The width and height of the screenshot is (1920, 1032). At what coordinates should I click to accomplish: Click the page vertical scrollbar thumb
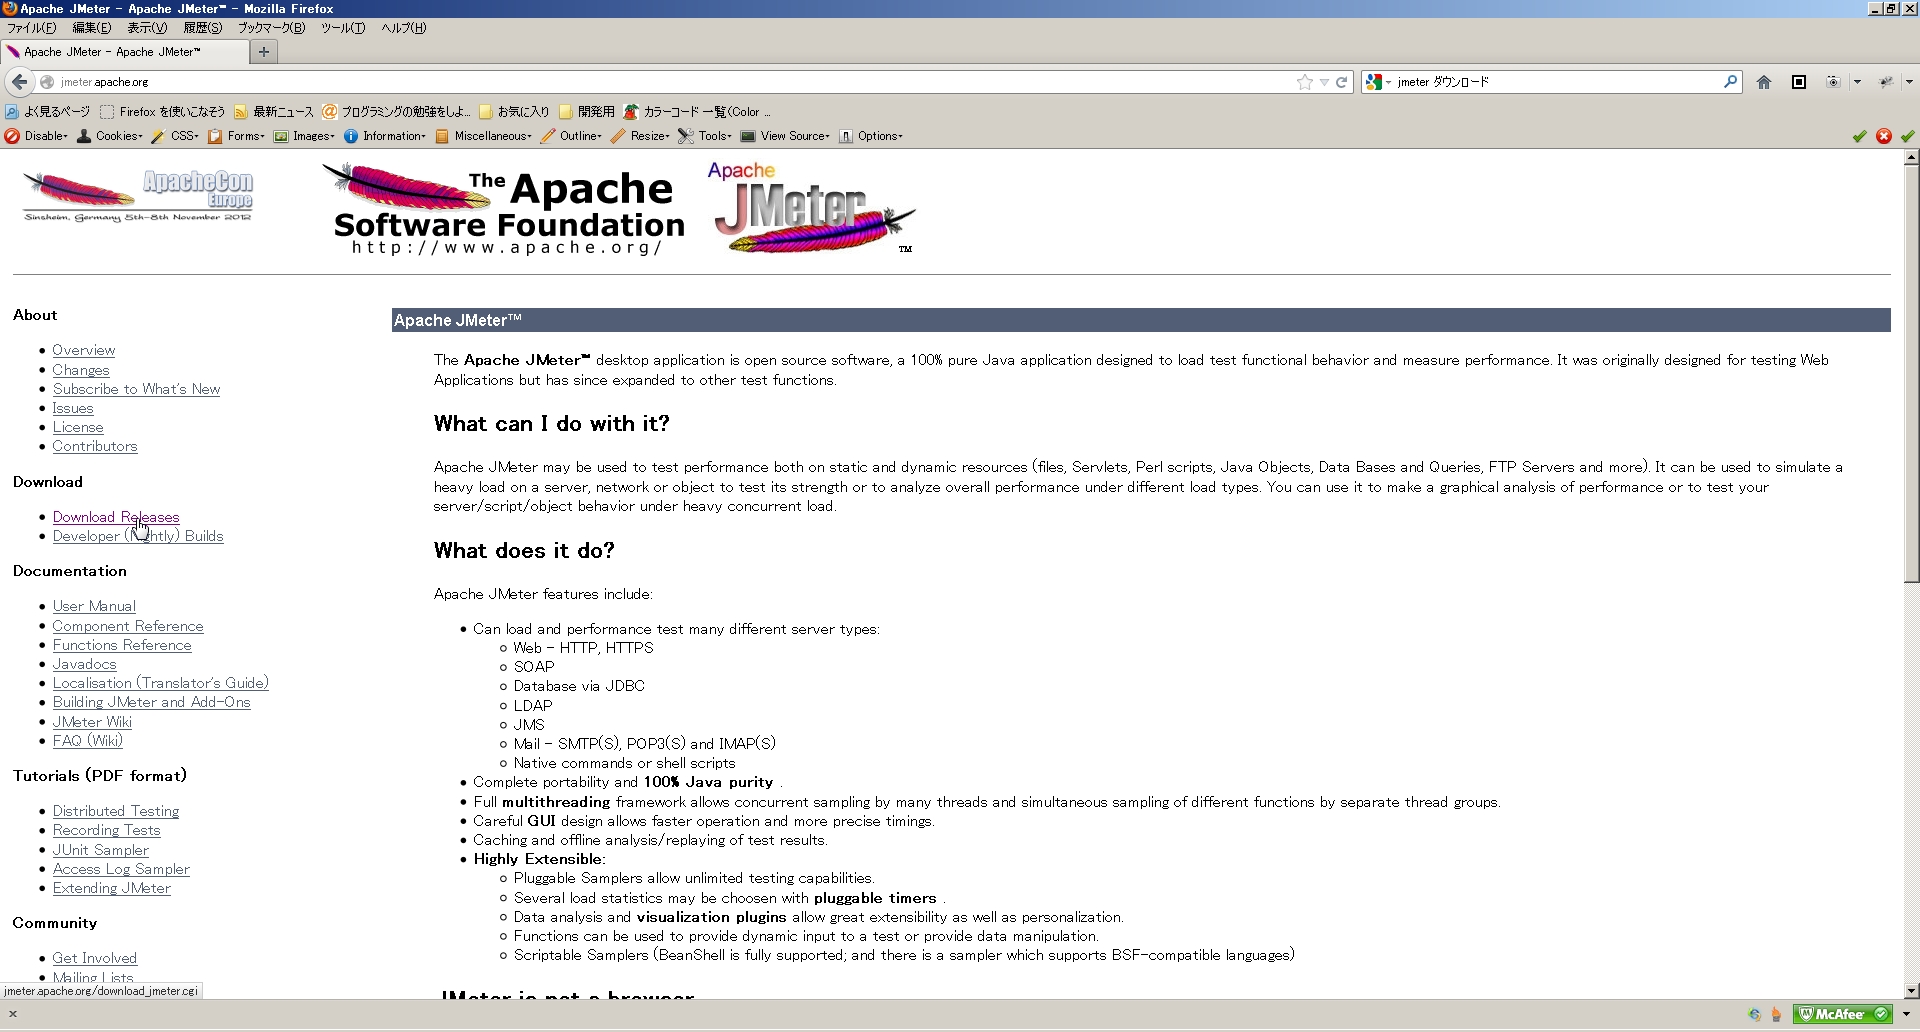point(1911,374)
